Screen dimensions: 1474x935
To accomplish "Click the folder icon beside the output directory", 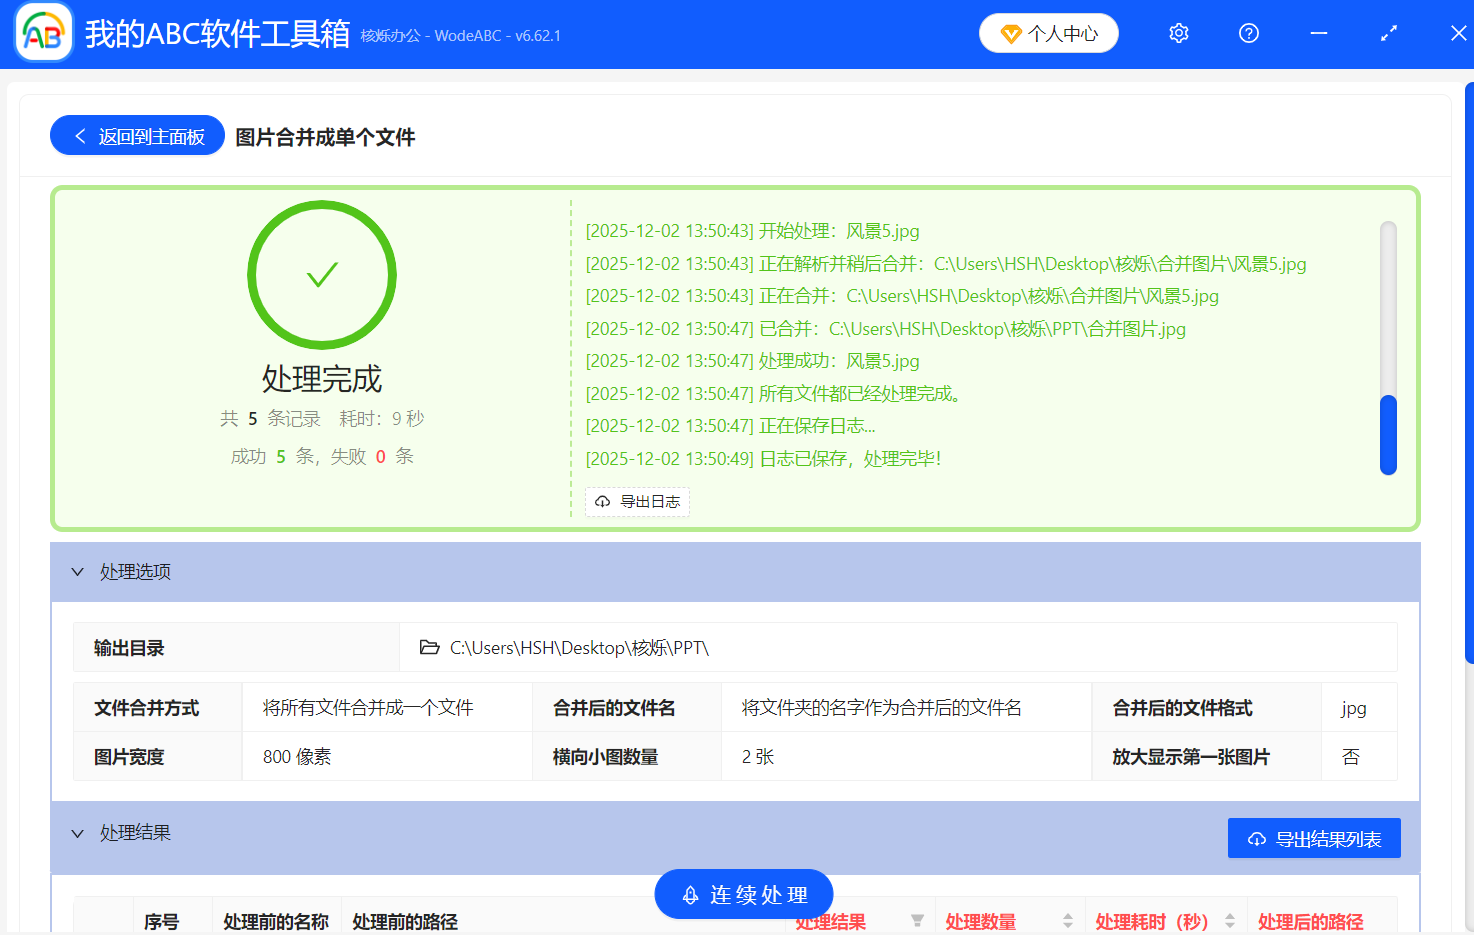I will (428, 647).
